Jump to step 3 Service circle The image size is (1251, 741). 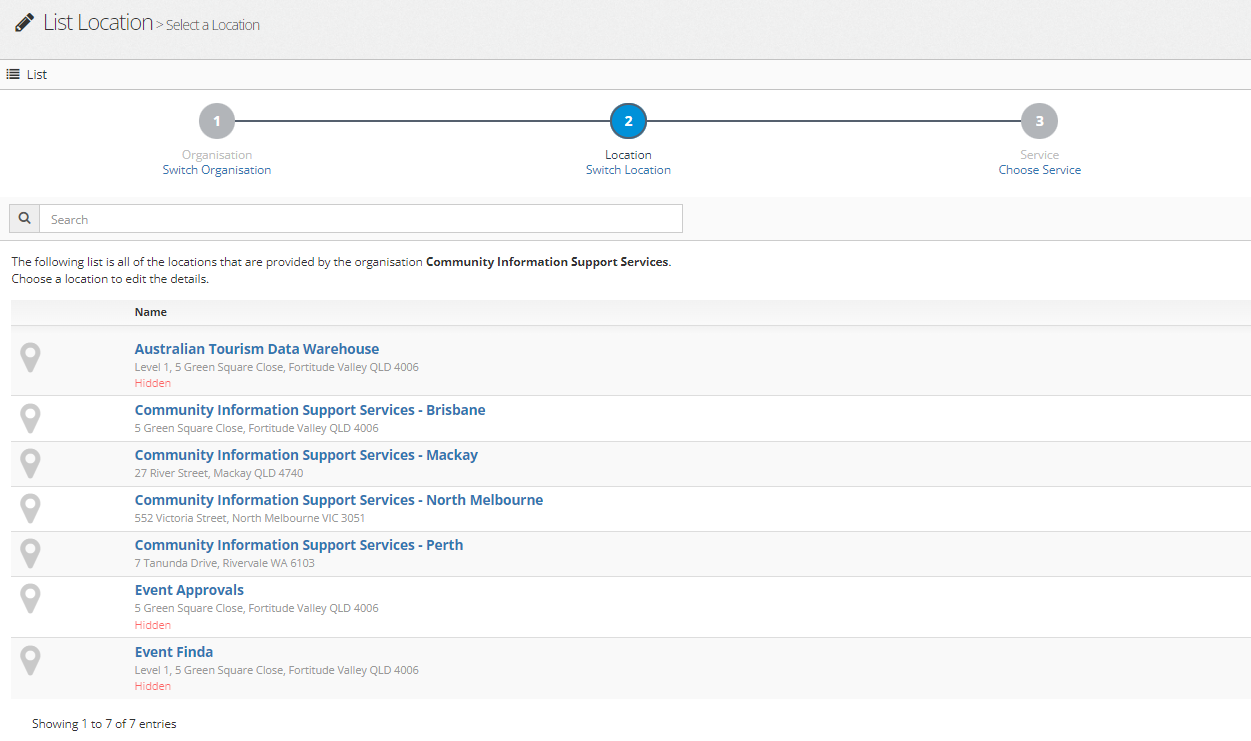[1039, 121]
